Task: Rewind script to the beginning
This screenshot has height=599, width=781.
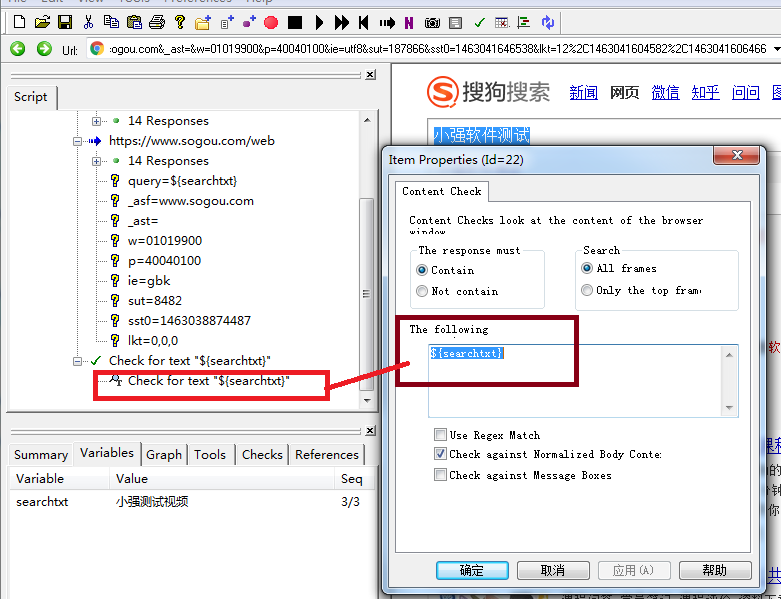Action: [x=364, y=22]
